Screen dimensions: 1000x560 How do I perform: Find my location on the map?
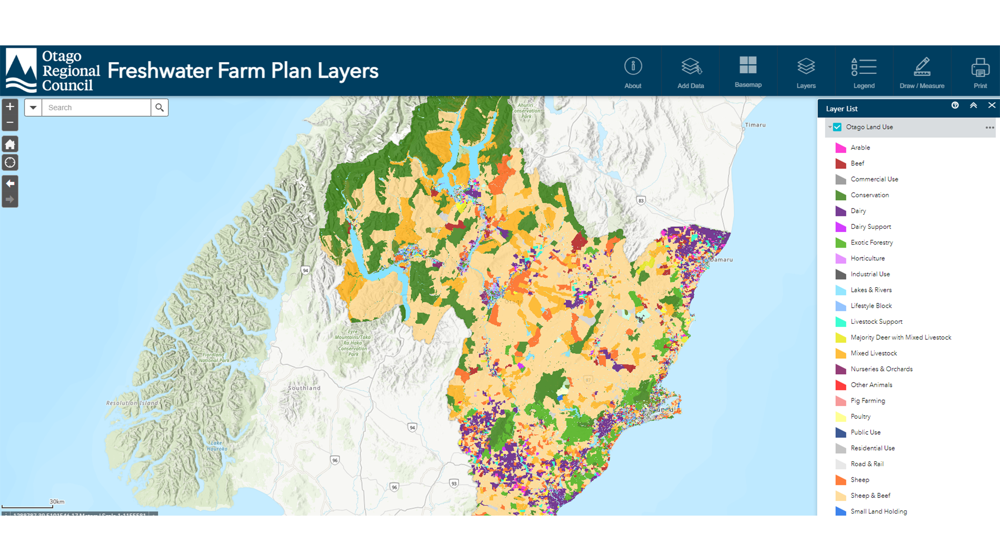click(x=10, y=163)
